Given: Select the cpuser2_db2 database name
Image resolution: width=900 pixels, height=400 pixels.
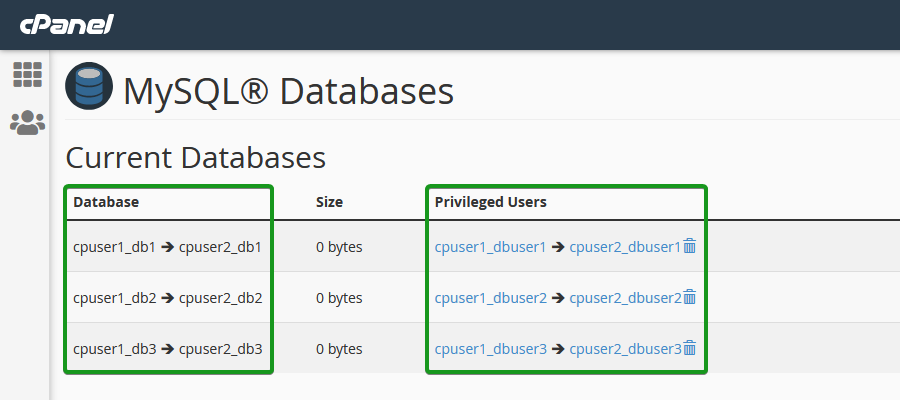Looking at the screenshot, I should (x=220, y=298).
